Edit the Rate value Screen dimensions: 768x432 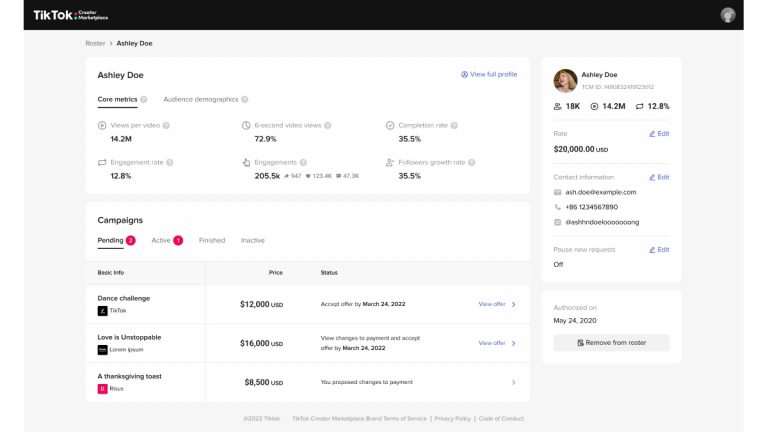659,134
